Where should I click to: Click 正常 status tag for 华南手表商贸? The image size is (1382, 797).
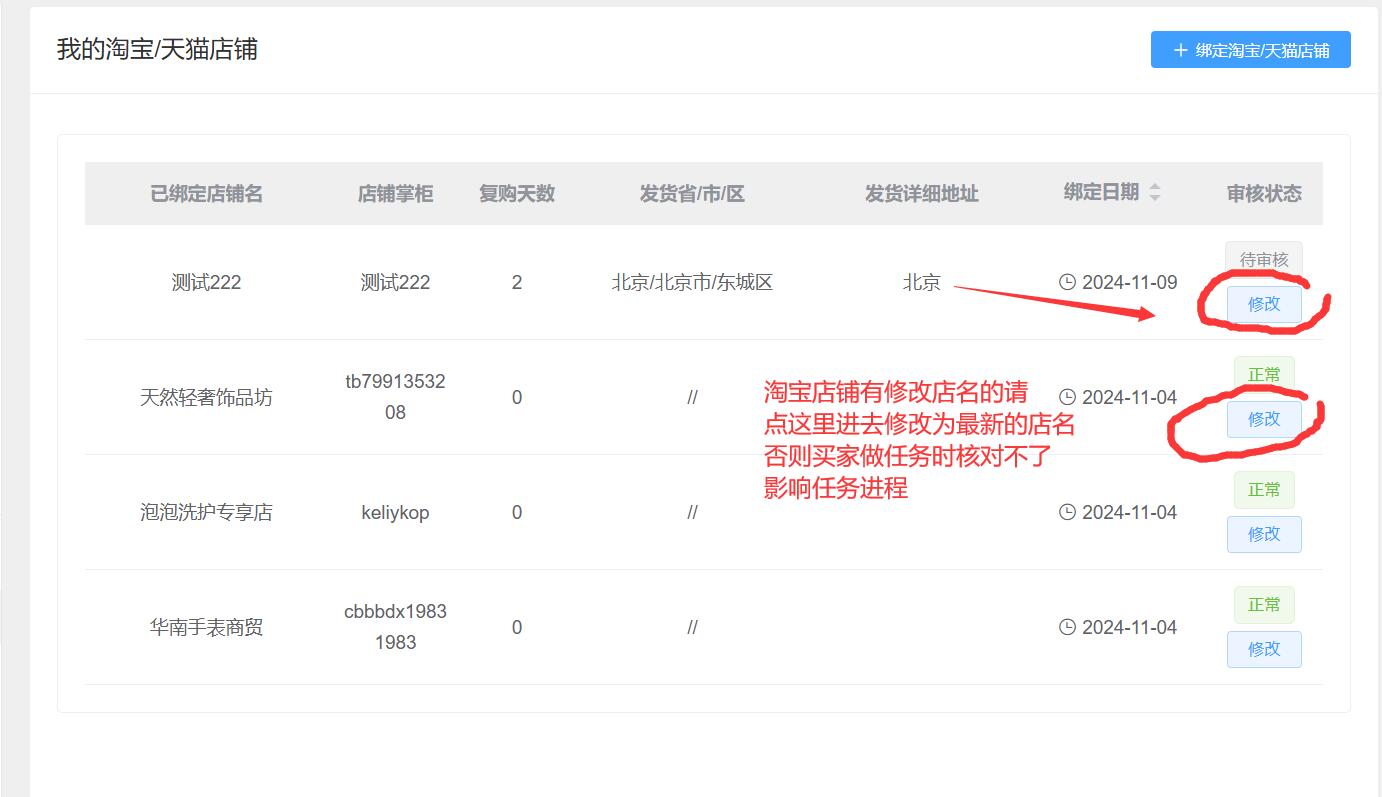point(1264,604)
